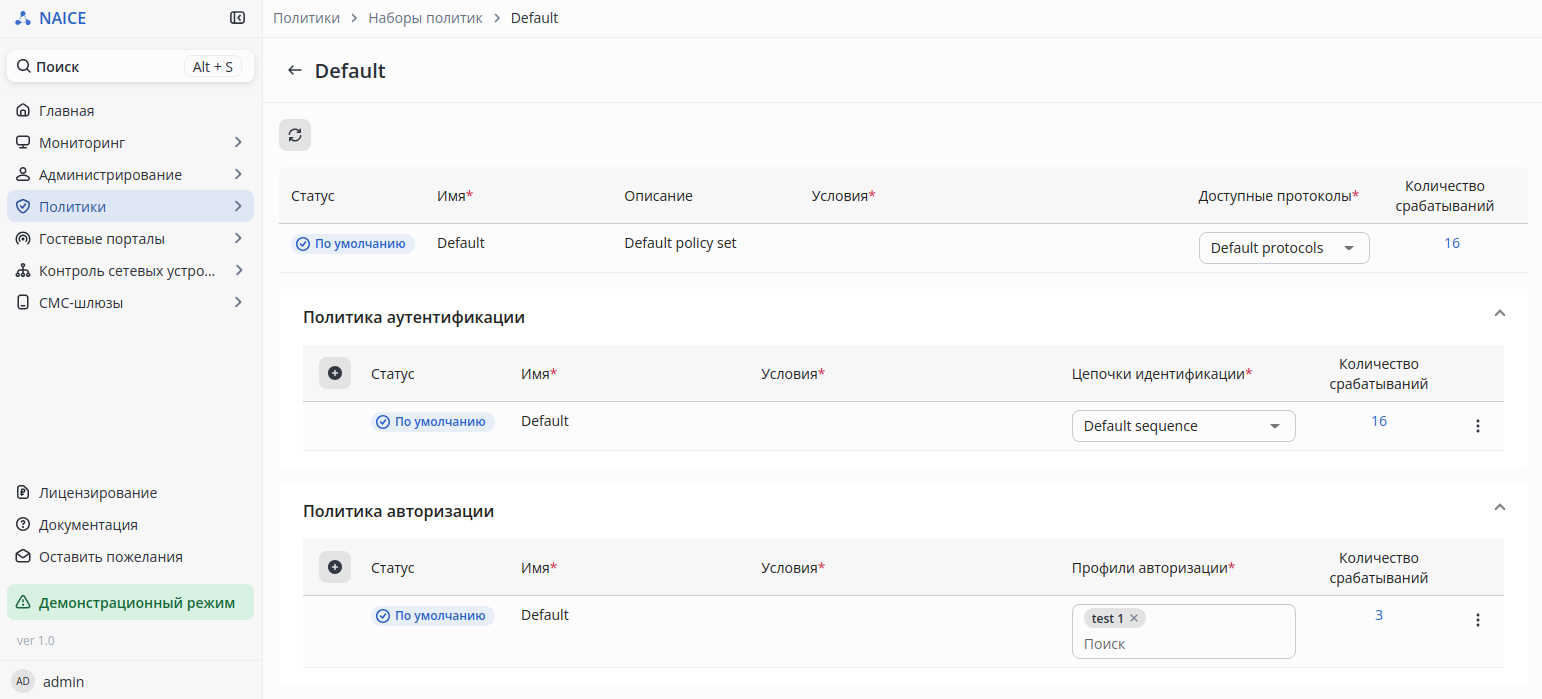Collapse the Политика аутентификации section
Image resolution: width=1542 pixels, height=699 pixels.
1499,313
